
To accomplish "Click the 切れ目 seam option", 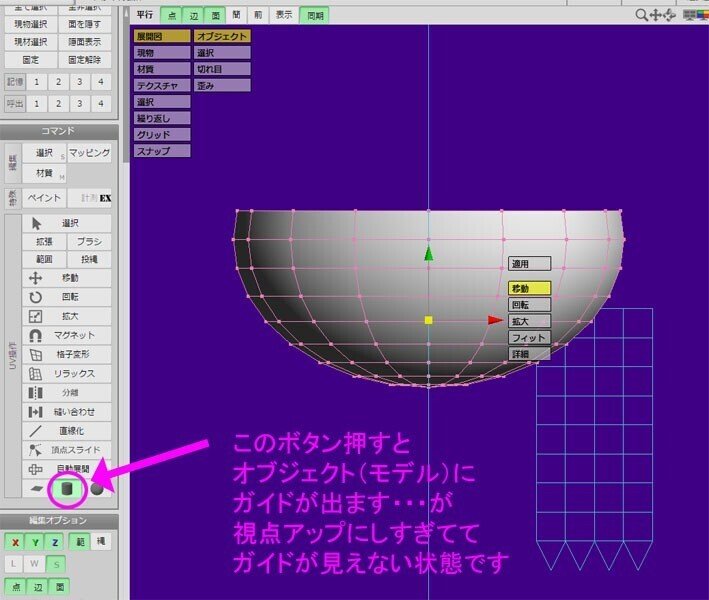I will (x=222, y=69).
